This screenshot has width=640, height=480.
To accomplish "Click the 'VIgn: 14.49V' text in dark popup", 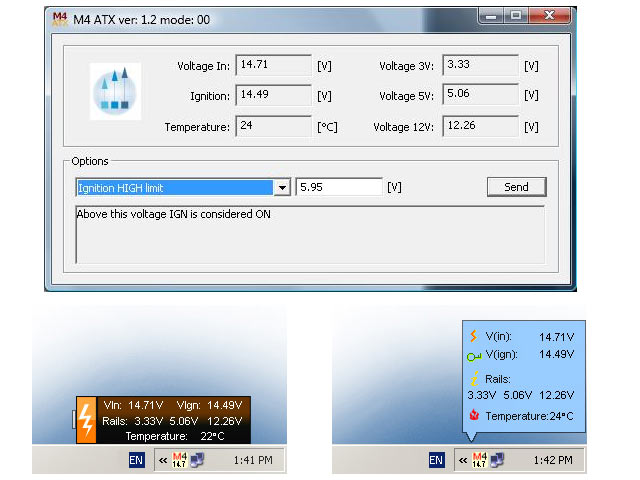I will pos(209,405).
